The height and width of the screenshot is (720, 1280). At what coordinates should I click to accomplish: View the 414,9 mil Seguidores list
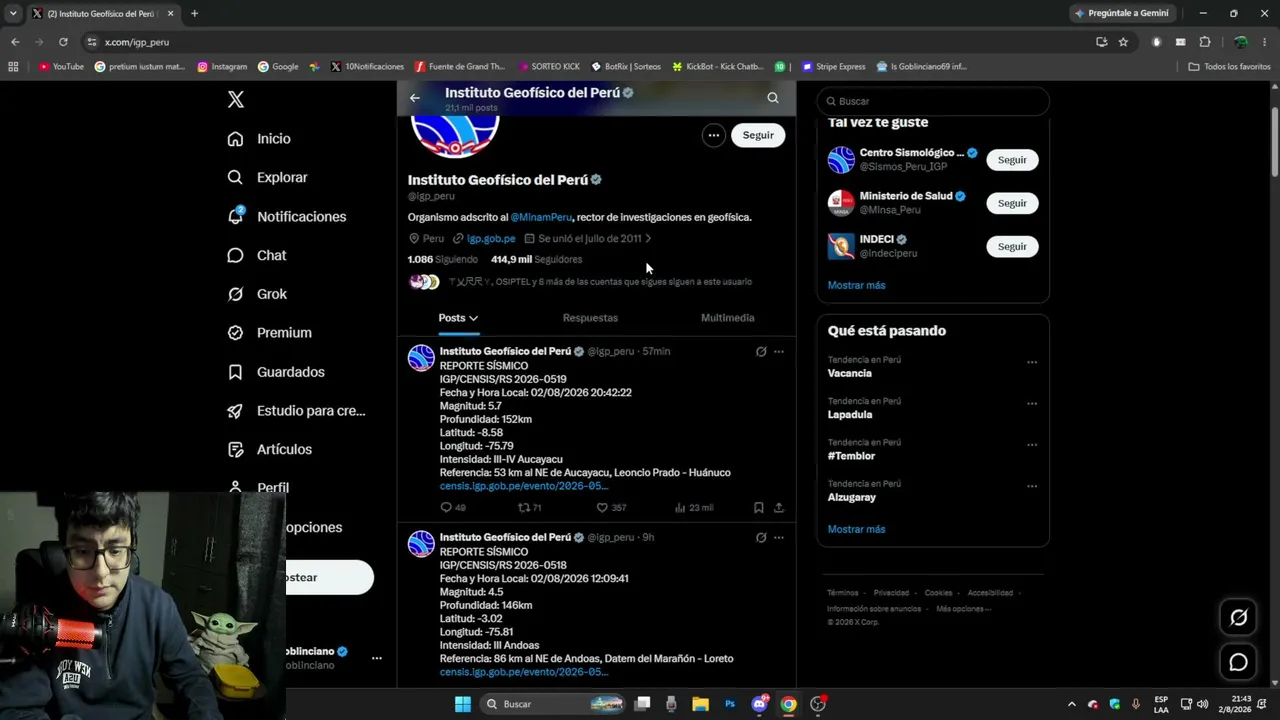tap(536, 260)
